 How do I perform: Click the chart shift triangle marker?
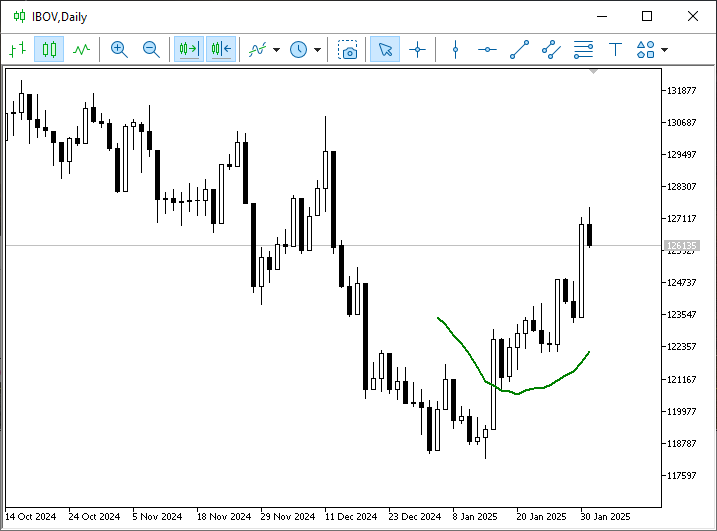click(594, 72)
